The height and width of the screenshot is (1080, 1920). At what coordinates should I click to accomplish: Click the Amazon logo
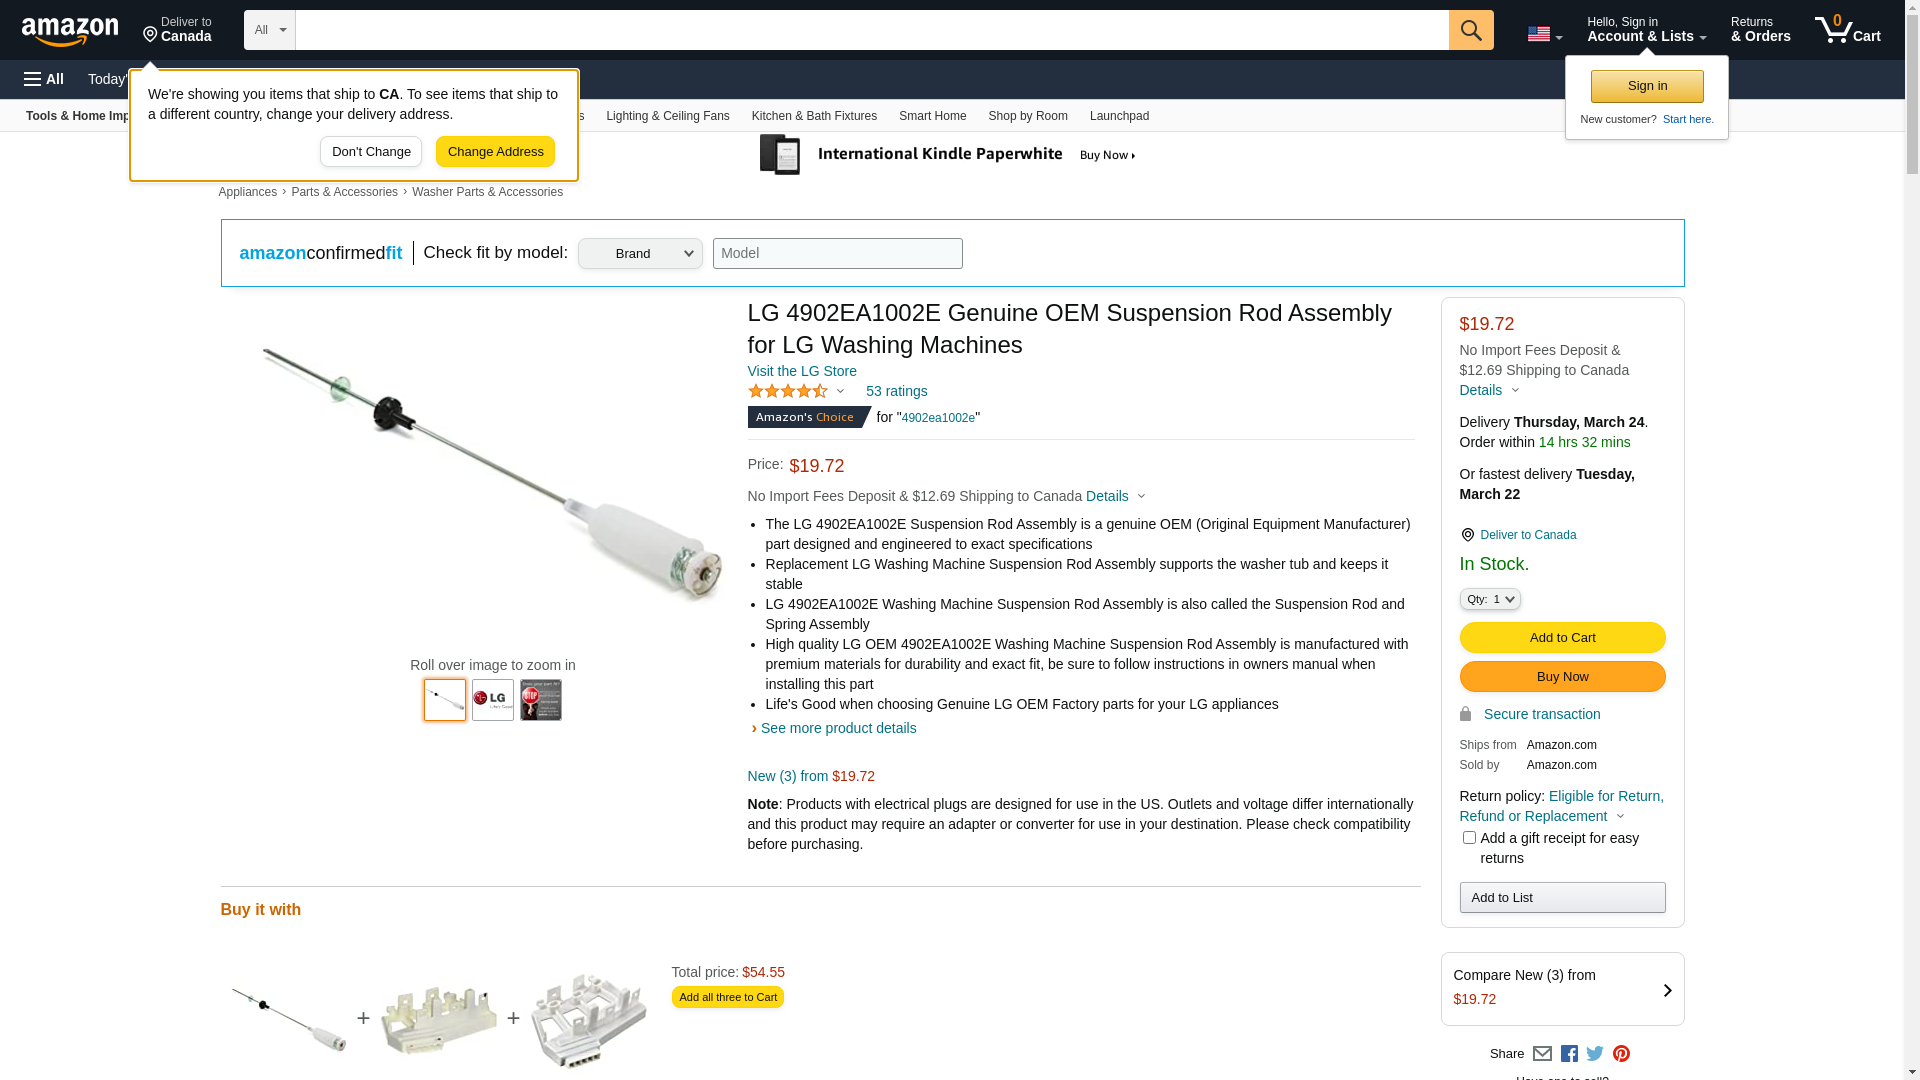70,31
